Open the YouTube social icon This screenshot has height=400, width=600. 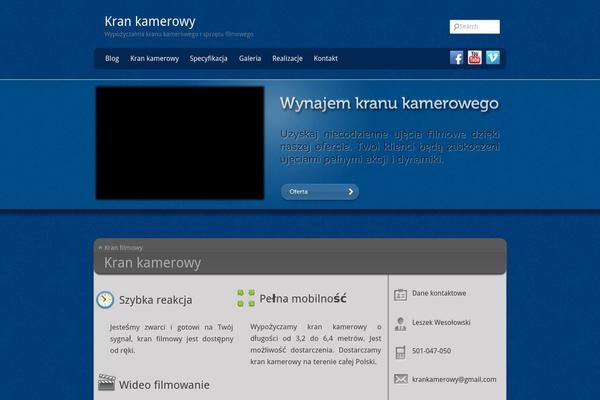(x=475, y=58)
